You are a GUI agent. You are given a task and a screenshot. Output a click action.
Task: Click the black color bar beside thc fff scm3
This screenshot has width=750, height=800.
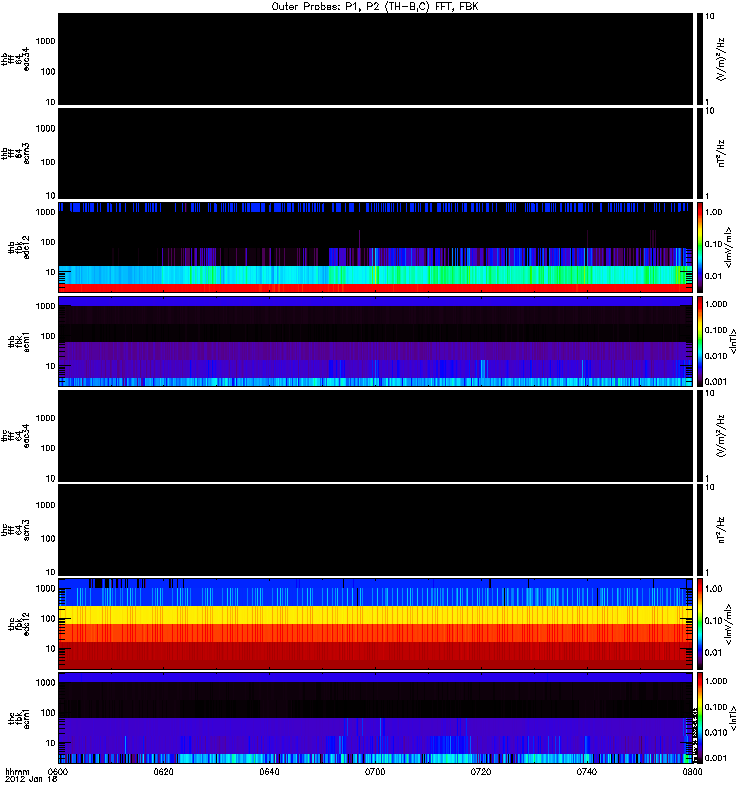click(x=700, y=530)
